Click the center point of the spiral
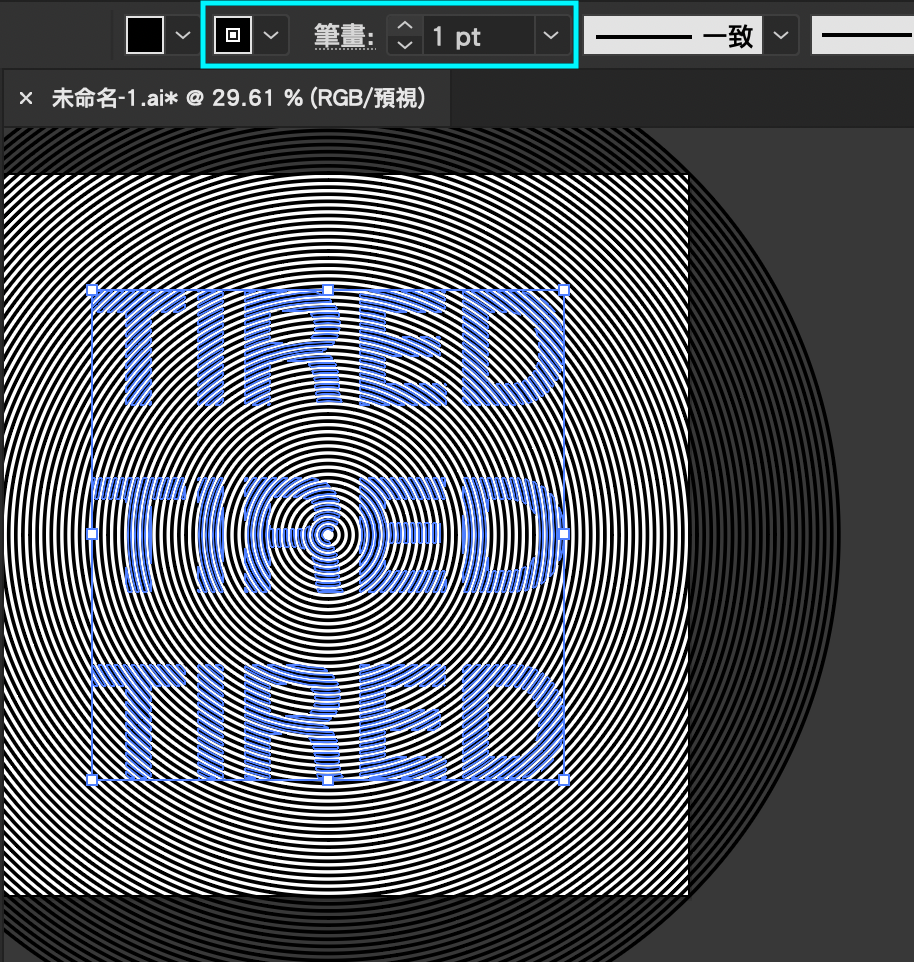The image size is (914, 962). [328, 535]
